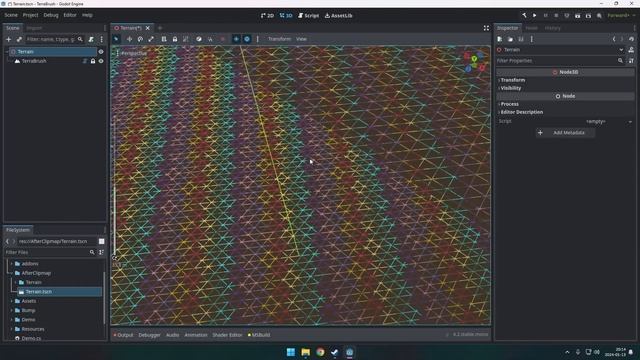Select the TerraBrush node in scene tree

click(34, 61)
